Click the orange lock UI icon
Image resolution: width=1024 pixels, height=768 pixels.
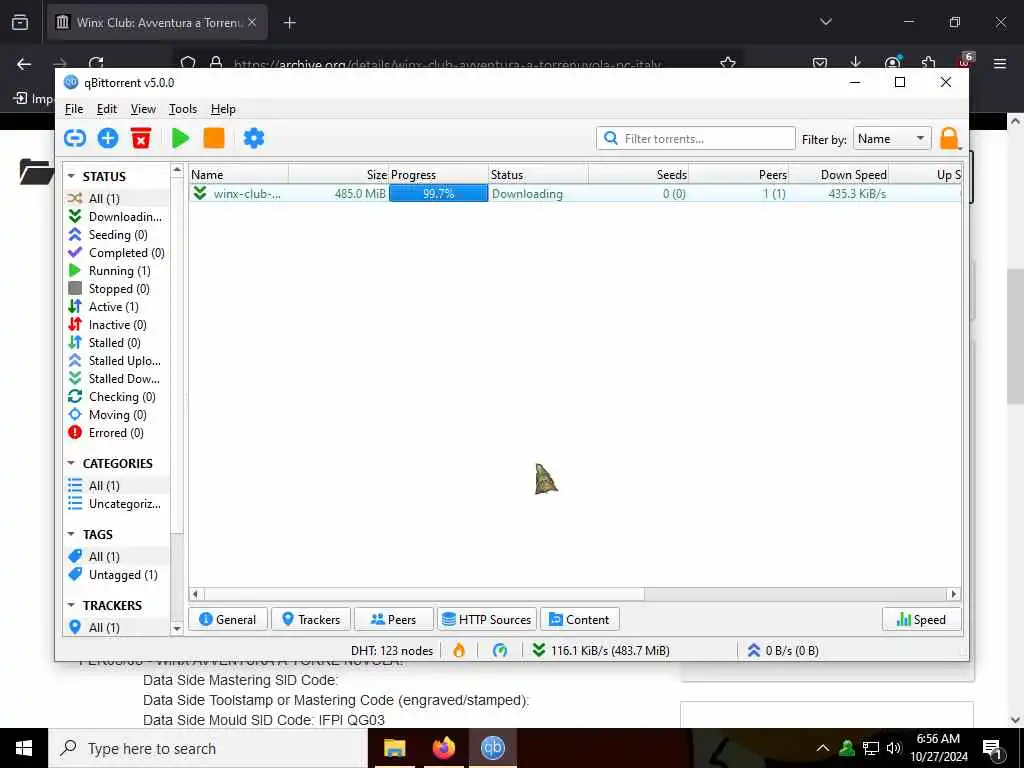tap(950, 139)
